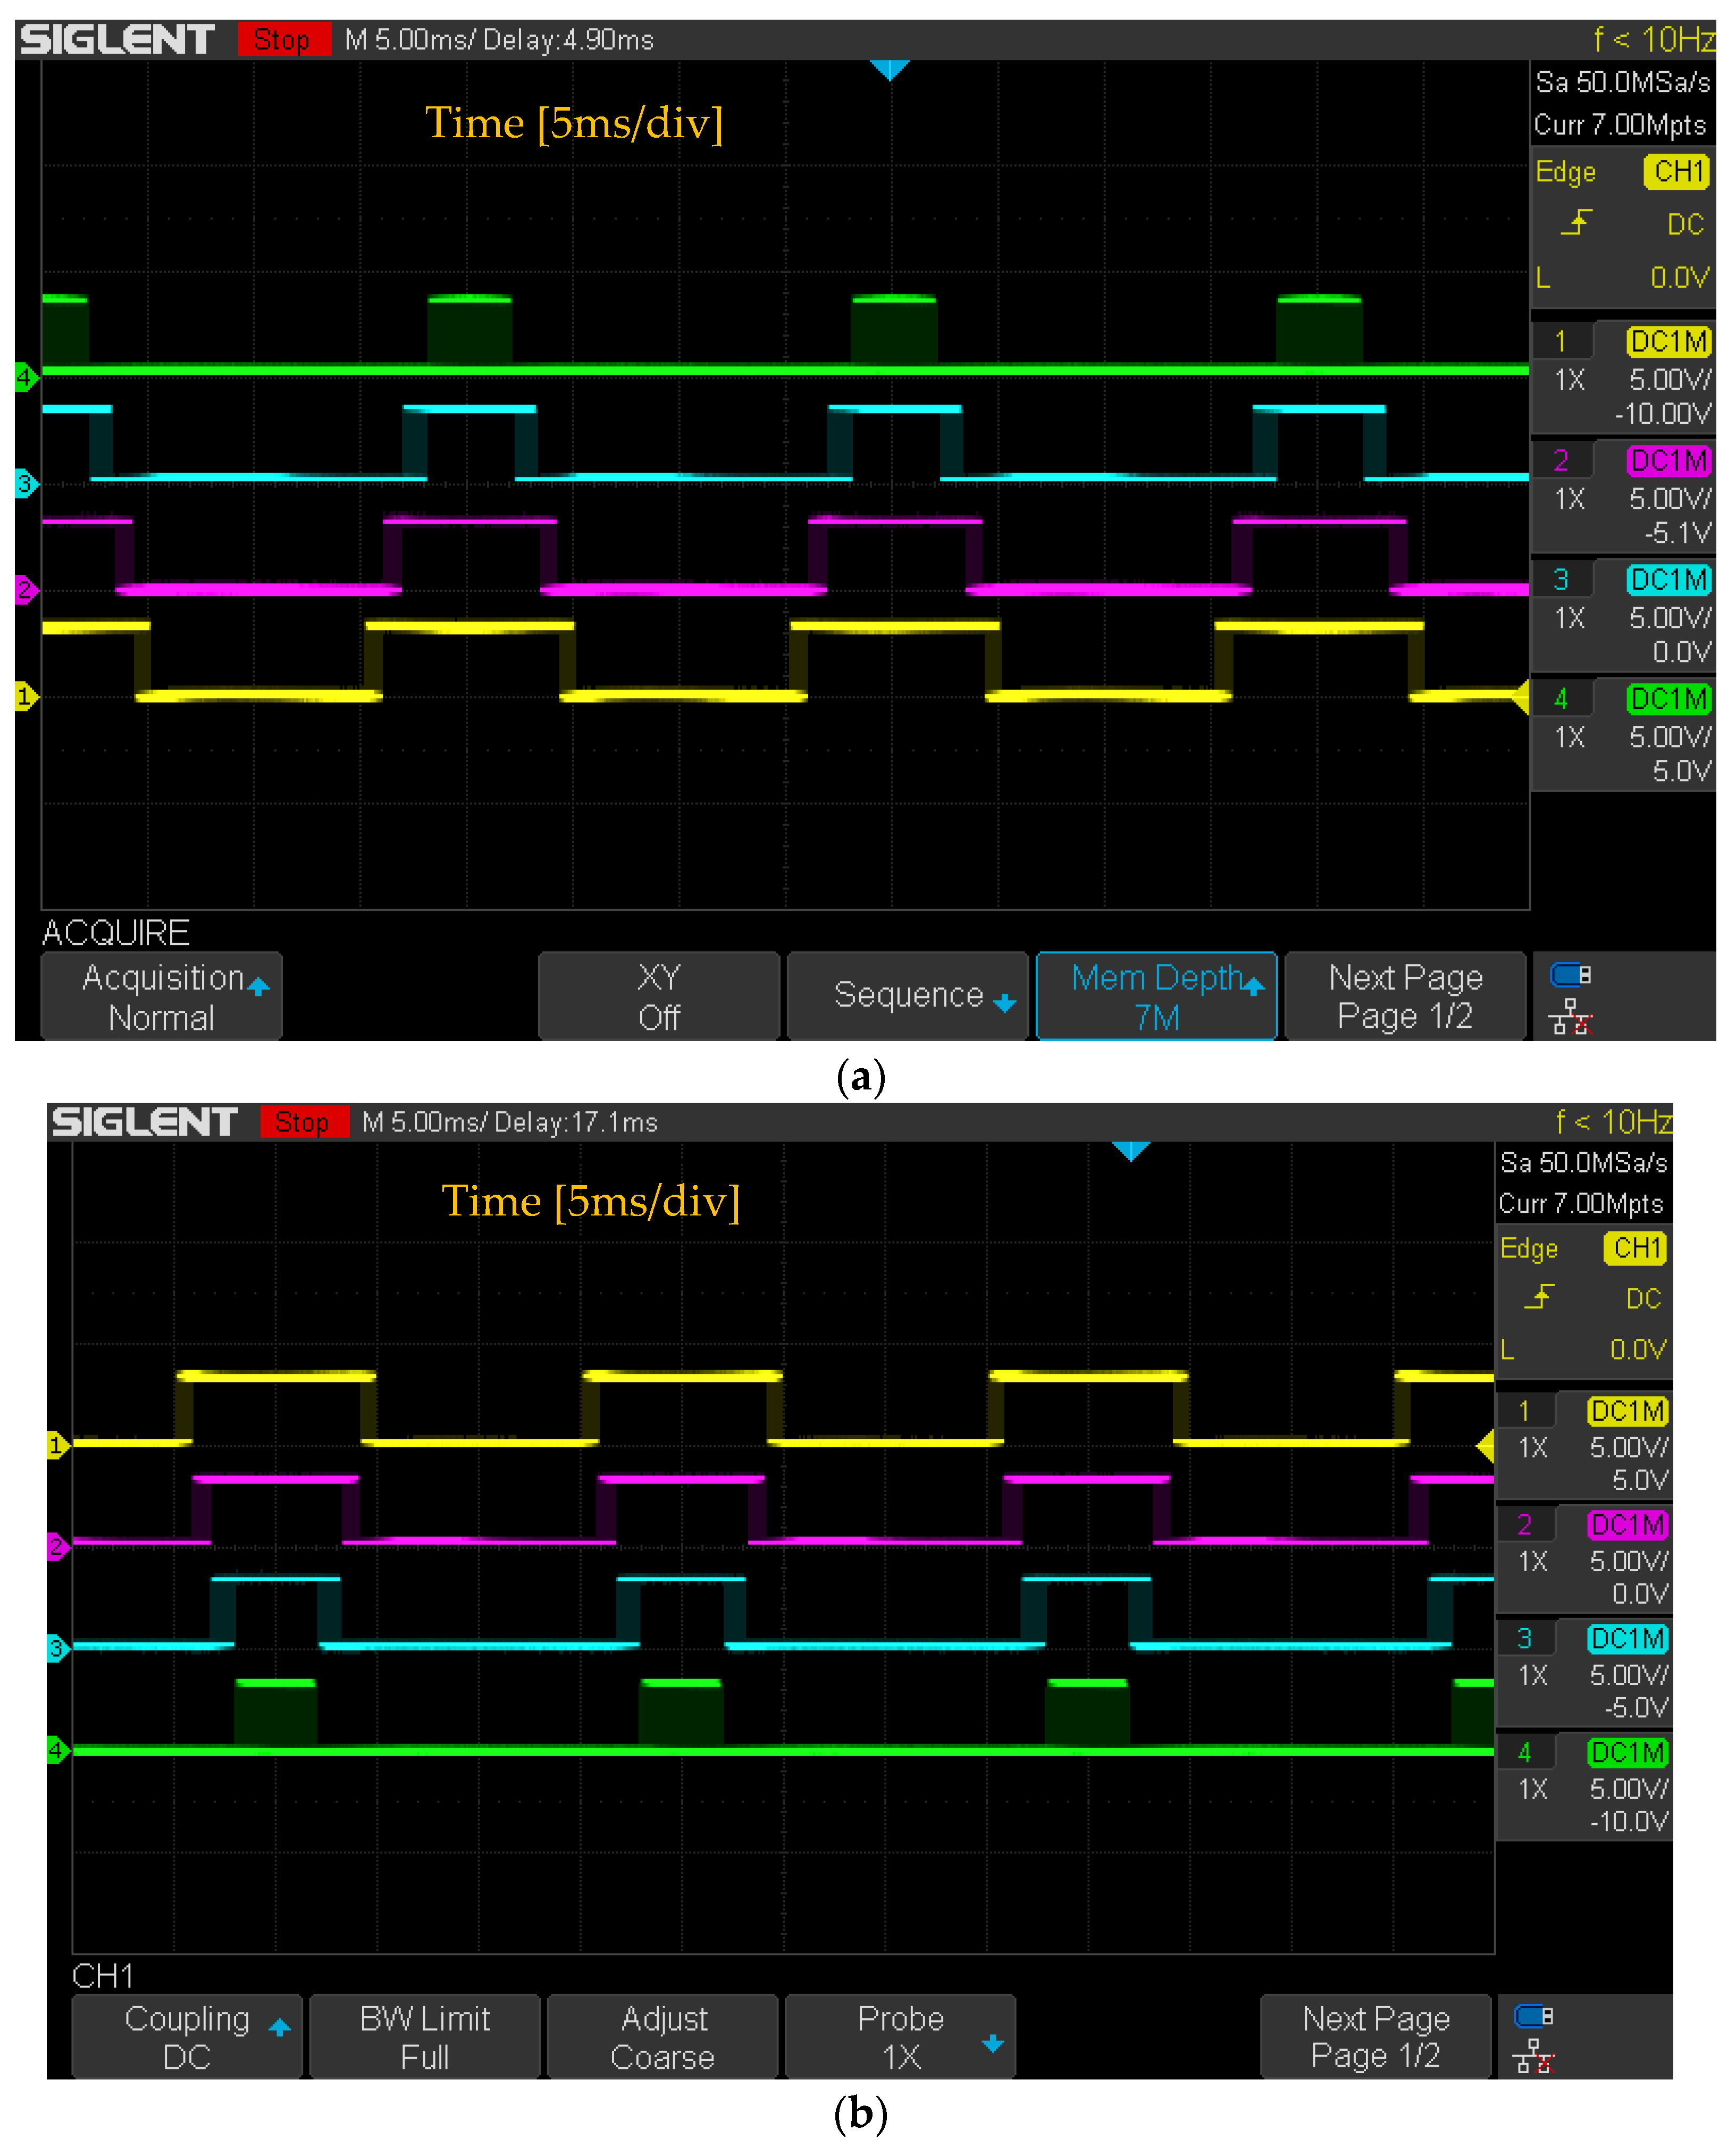Click the channel 1 yellow ground marker in bottom scope

tap(58, 1445)
